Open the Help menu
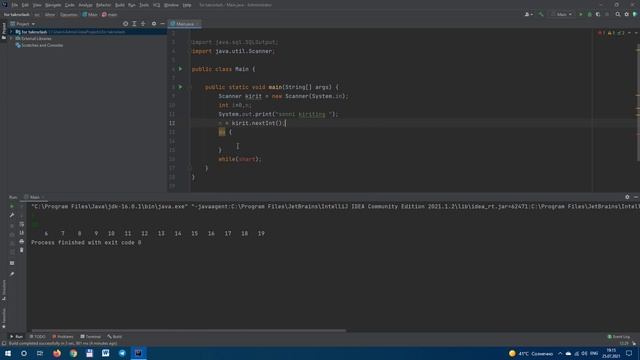 pos(187,5)
